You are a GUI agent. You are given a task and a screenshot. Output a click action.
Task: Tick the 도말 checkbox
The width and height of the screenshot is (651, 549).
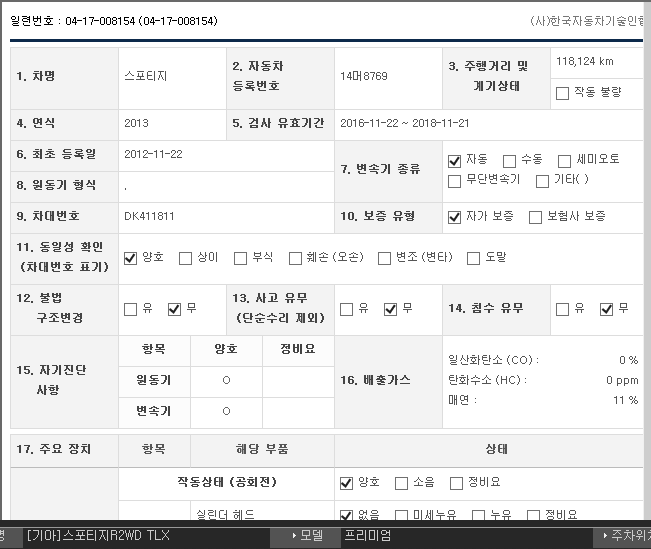pos(473,259)
